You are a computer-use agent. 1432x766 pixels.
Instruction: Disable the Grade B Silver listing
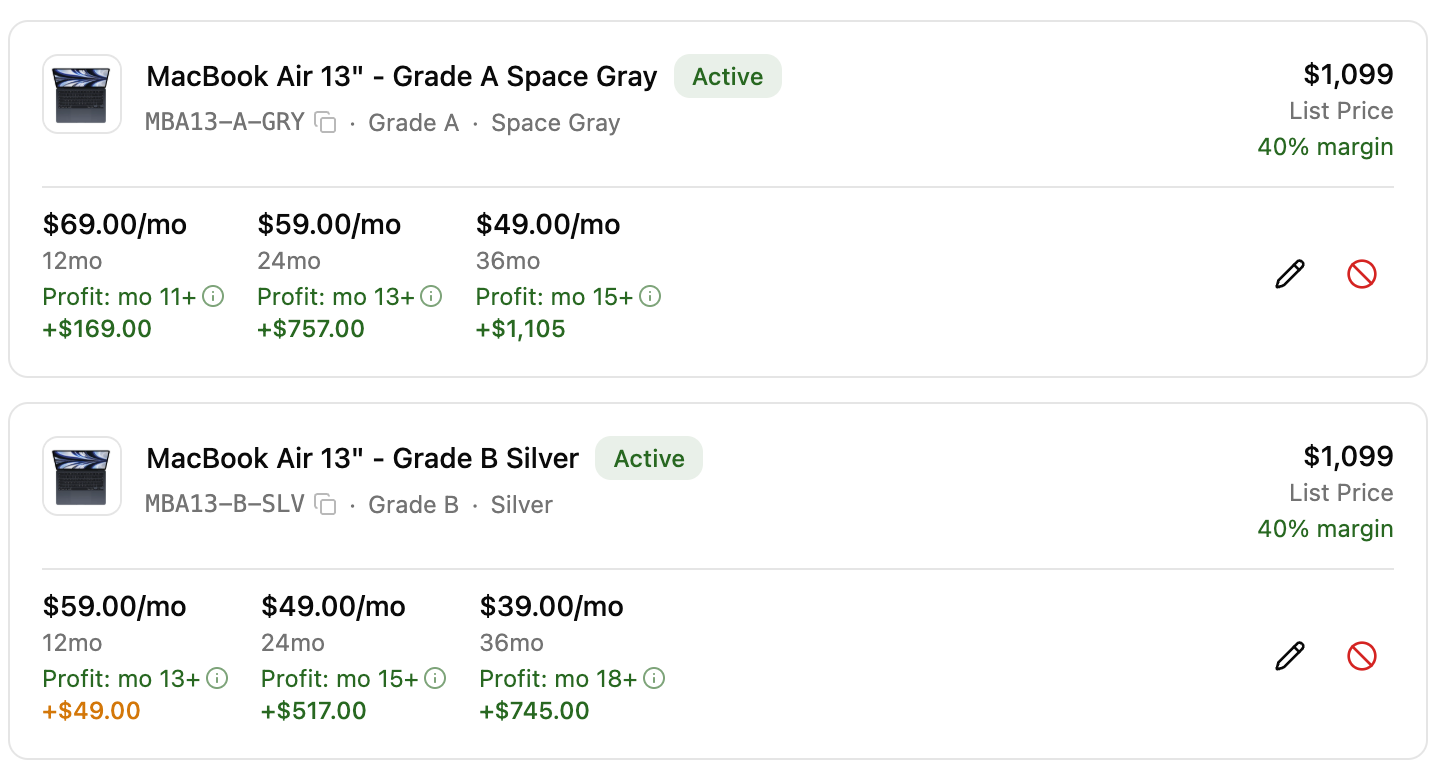[x=1362, y=656]
